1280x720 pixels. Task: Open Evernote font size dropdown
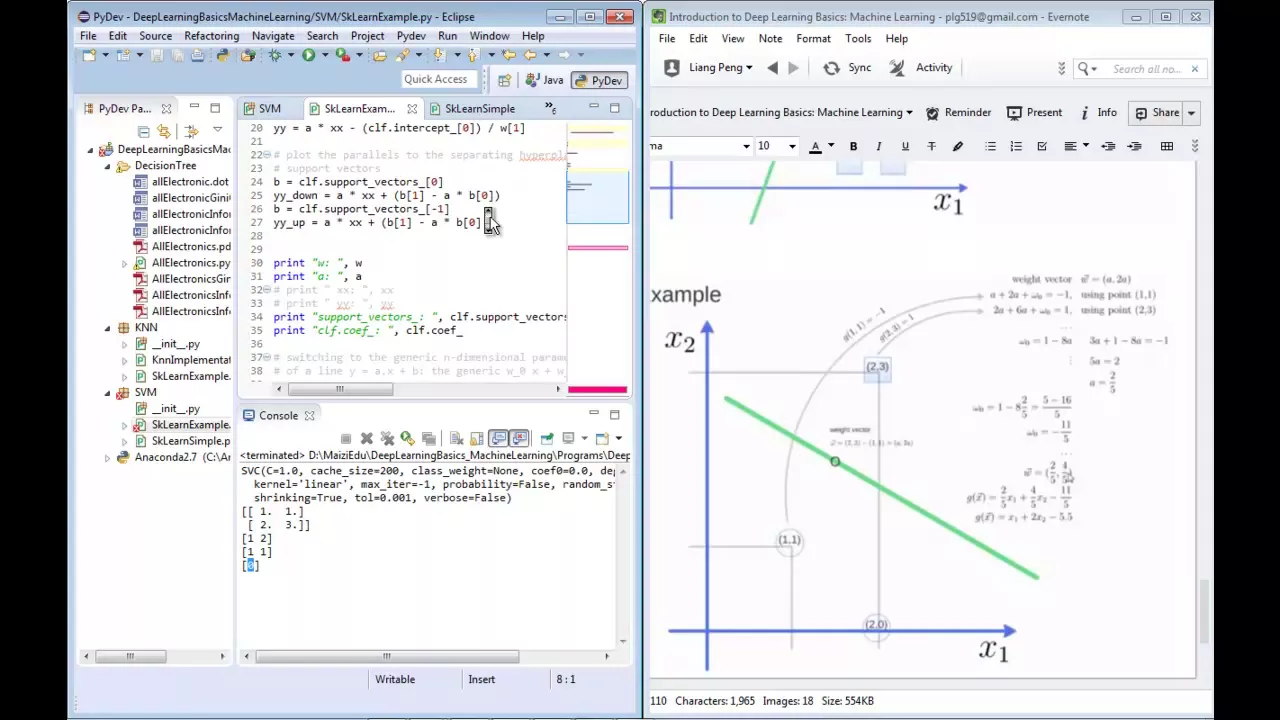pyautogui.click(x=792, y=146)
